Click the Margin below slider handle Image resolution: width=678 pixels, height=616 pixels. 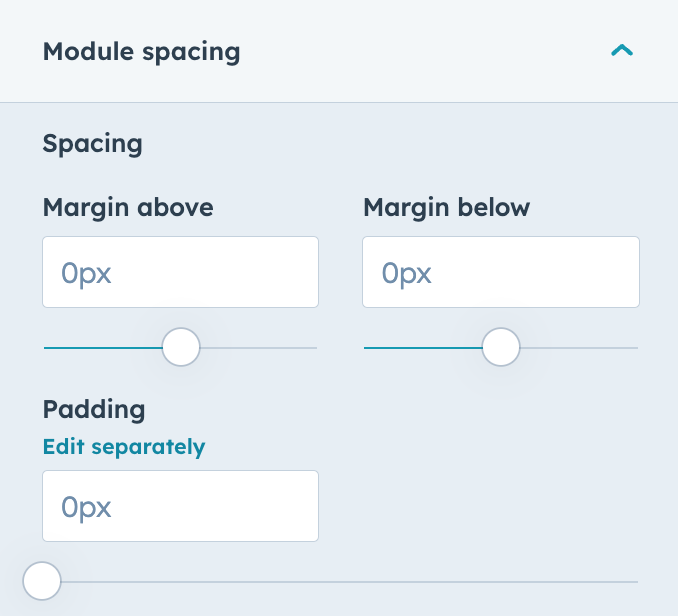(501, 347)
